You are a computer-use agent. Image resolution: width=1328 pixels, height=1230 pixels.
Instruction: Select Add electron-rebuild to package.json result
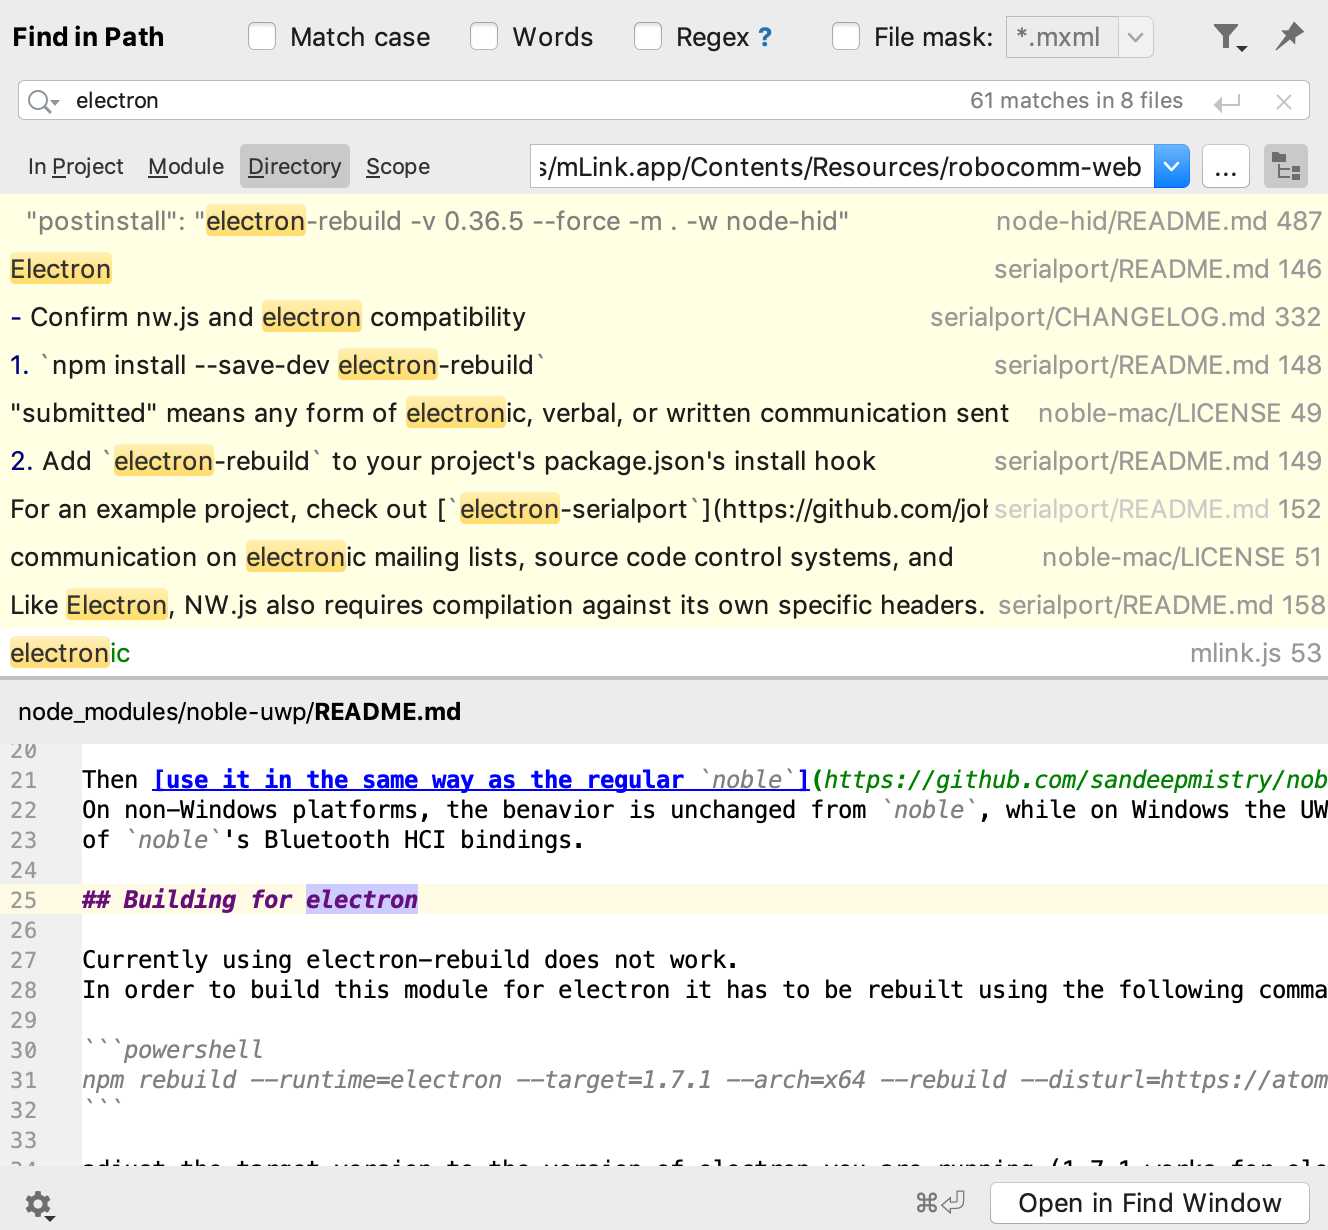click(x=664, y=461)
